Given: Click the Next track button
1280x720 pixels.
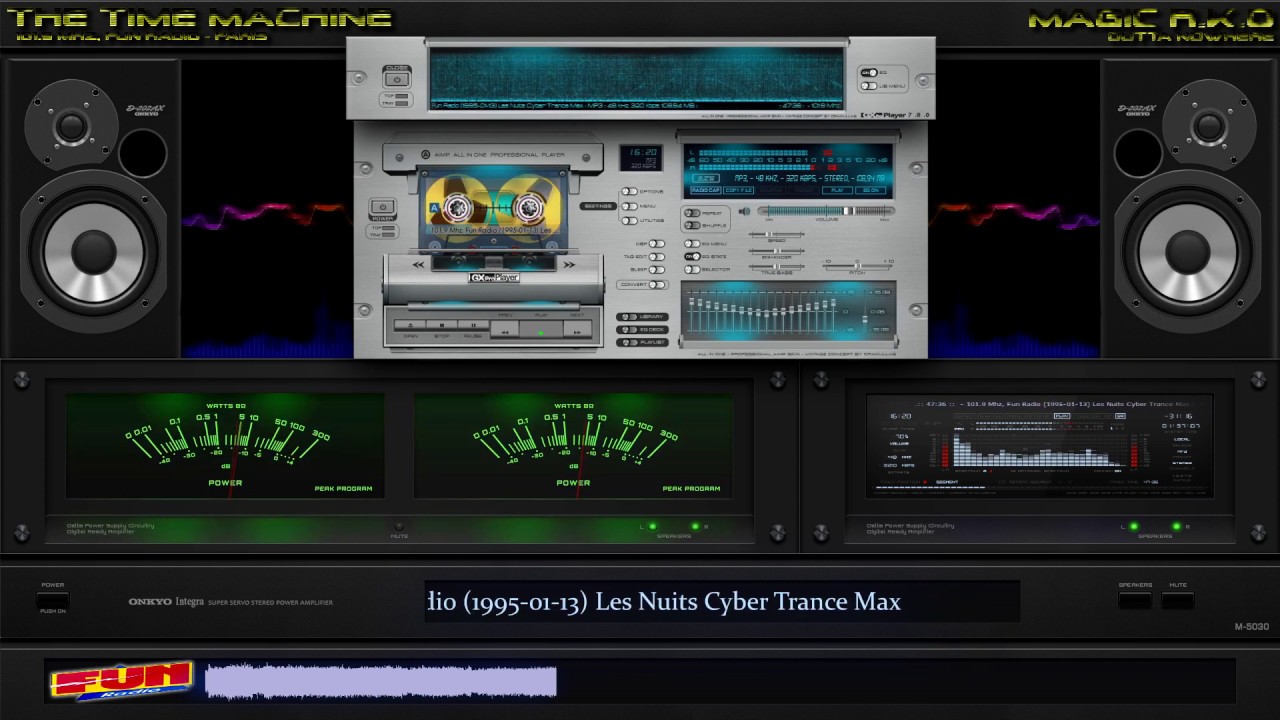Looking at the screenshot, I should point(577,331).
